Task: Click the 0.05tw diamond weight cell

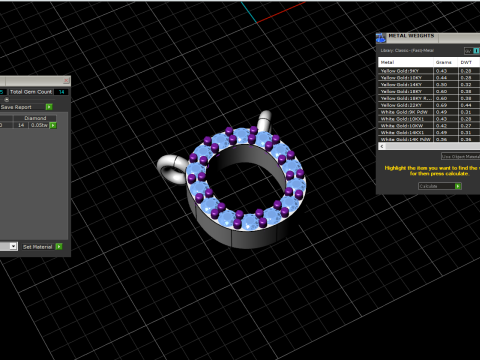Action: tap(39, 125)
